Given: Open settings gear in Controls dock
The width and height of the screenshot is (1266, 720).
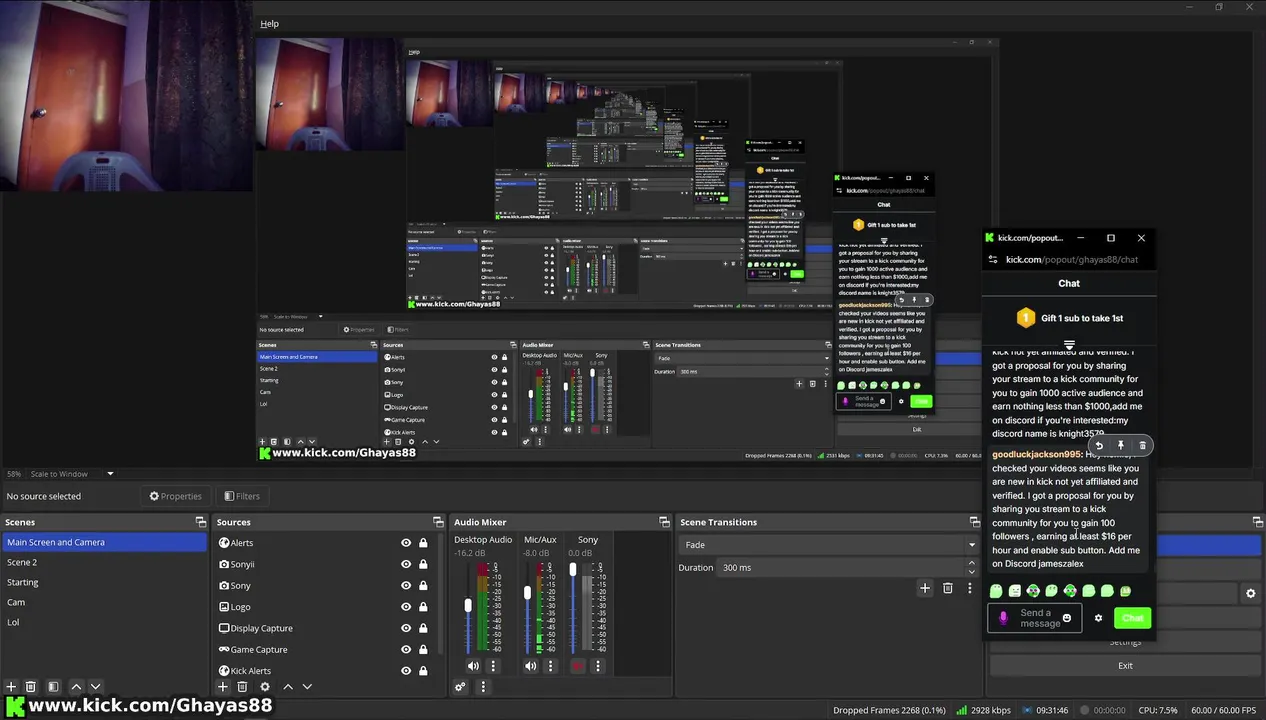Looking at the screenshot, I should pos(1250,594).
